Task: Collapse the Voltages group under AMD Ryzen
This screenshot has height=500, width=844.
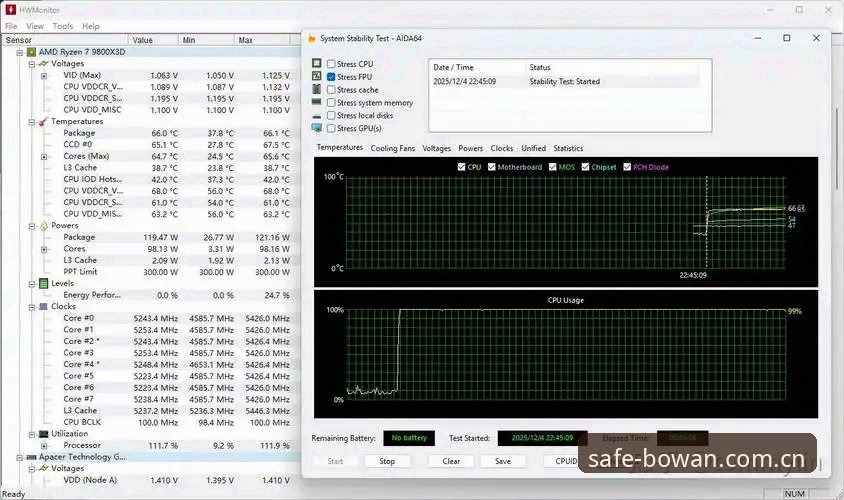Action: coord(32,64)
